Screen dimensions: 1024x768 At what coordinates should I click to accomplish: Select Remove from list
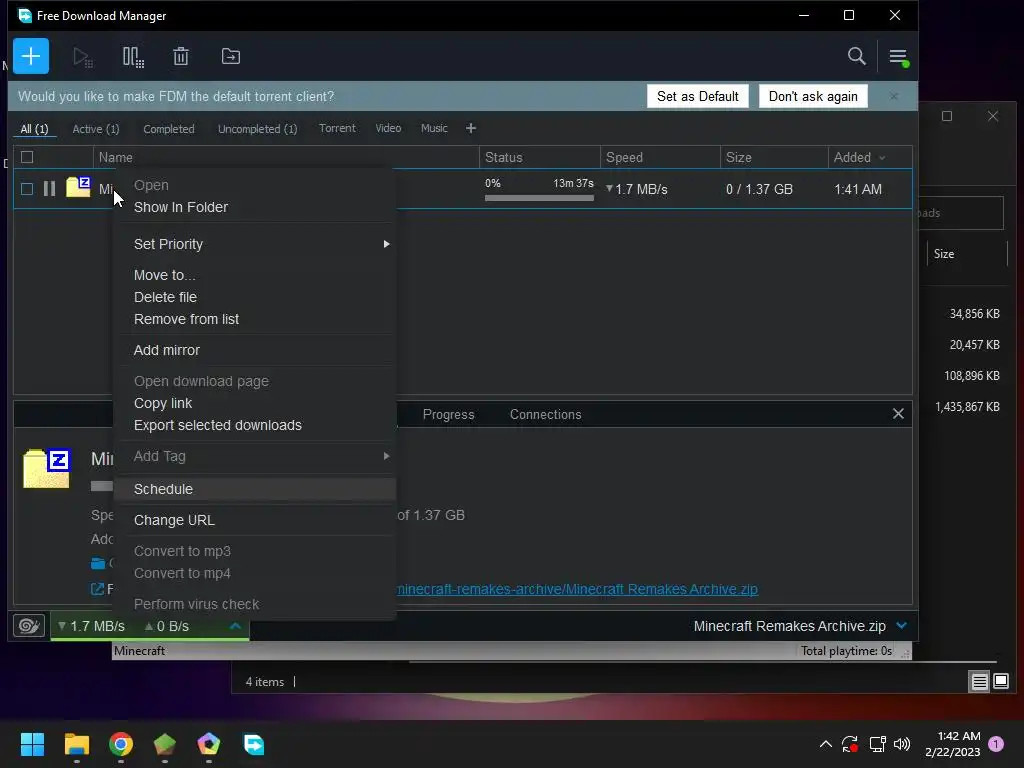tap(186, 319)
